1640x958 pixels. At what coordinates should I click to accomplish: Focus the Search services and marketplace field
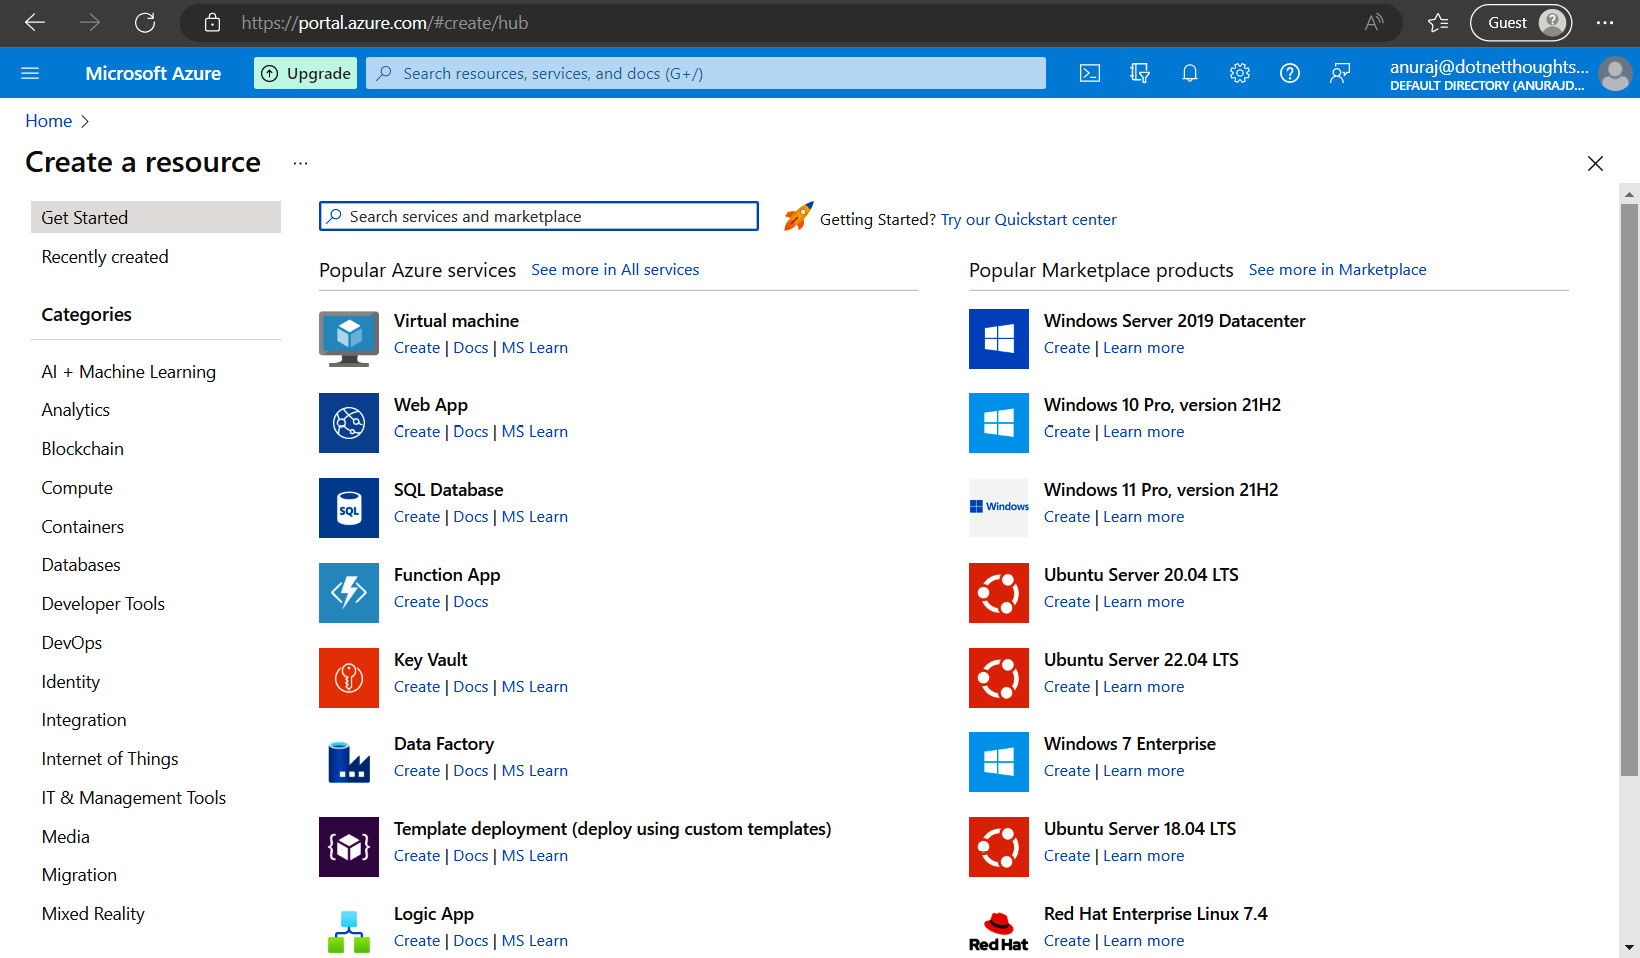point(539,216)
